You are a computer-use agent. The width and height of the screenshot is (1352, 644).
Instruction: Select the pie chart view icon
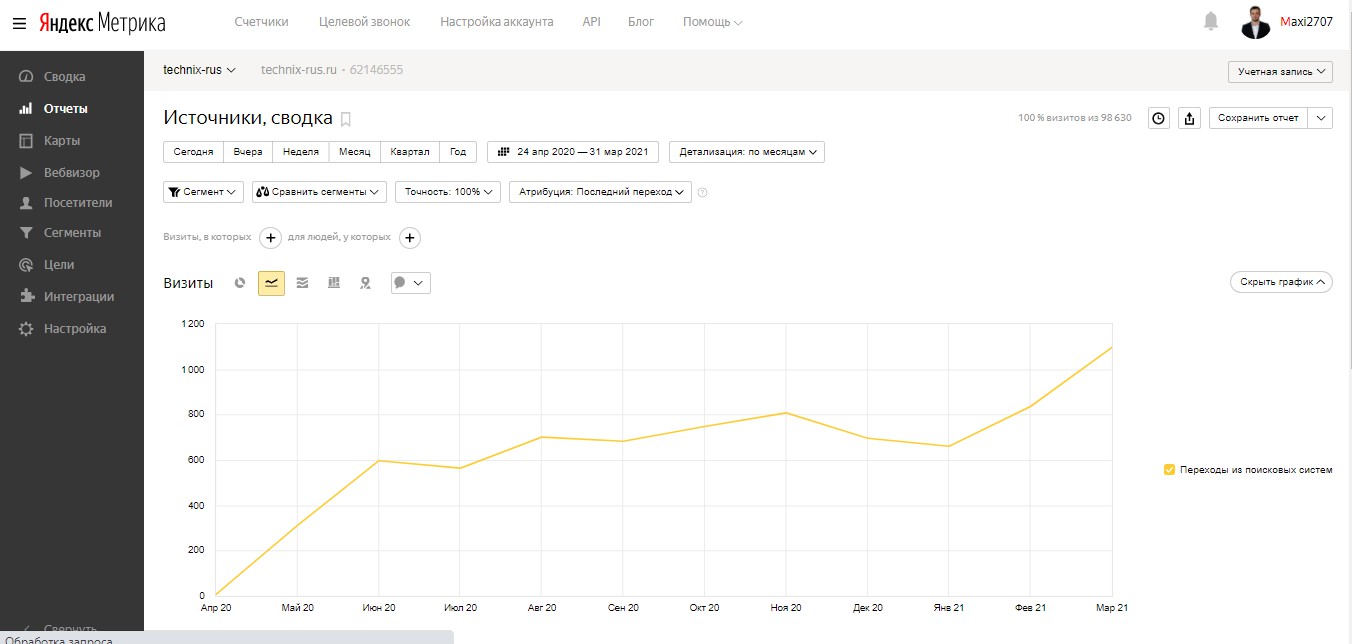tap(240, 283)
